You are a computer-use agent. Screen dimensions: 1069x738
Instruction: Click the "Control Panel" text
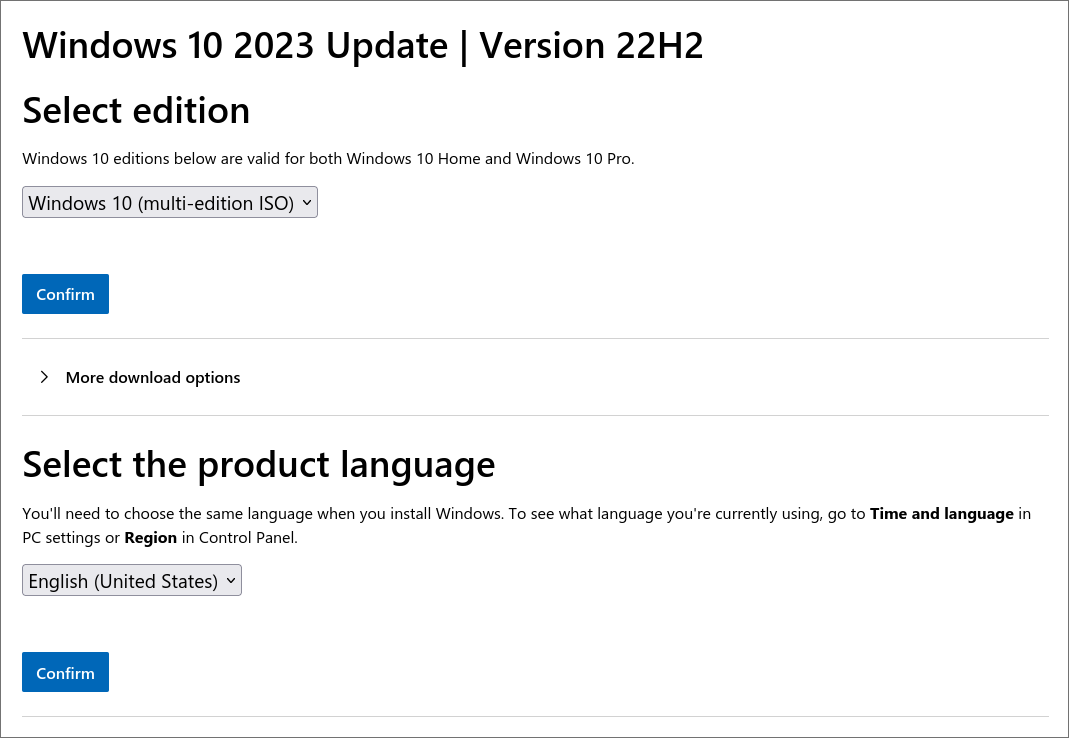(x=248, y=538)
